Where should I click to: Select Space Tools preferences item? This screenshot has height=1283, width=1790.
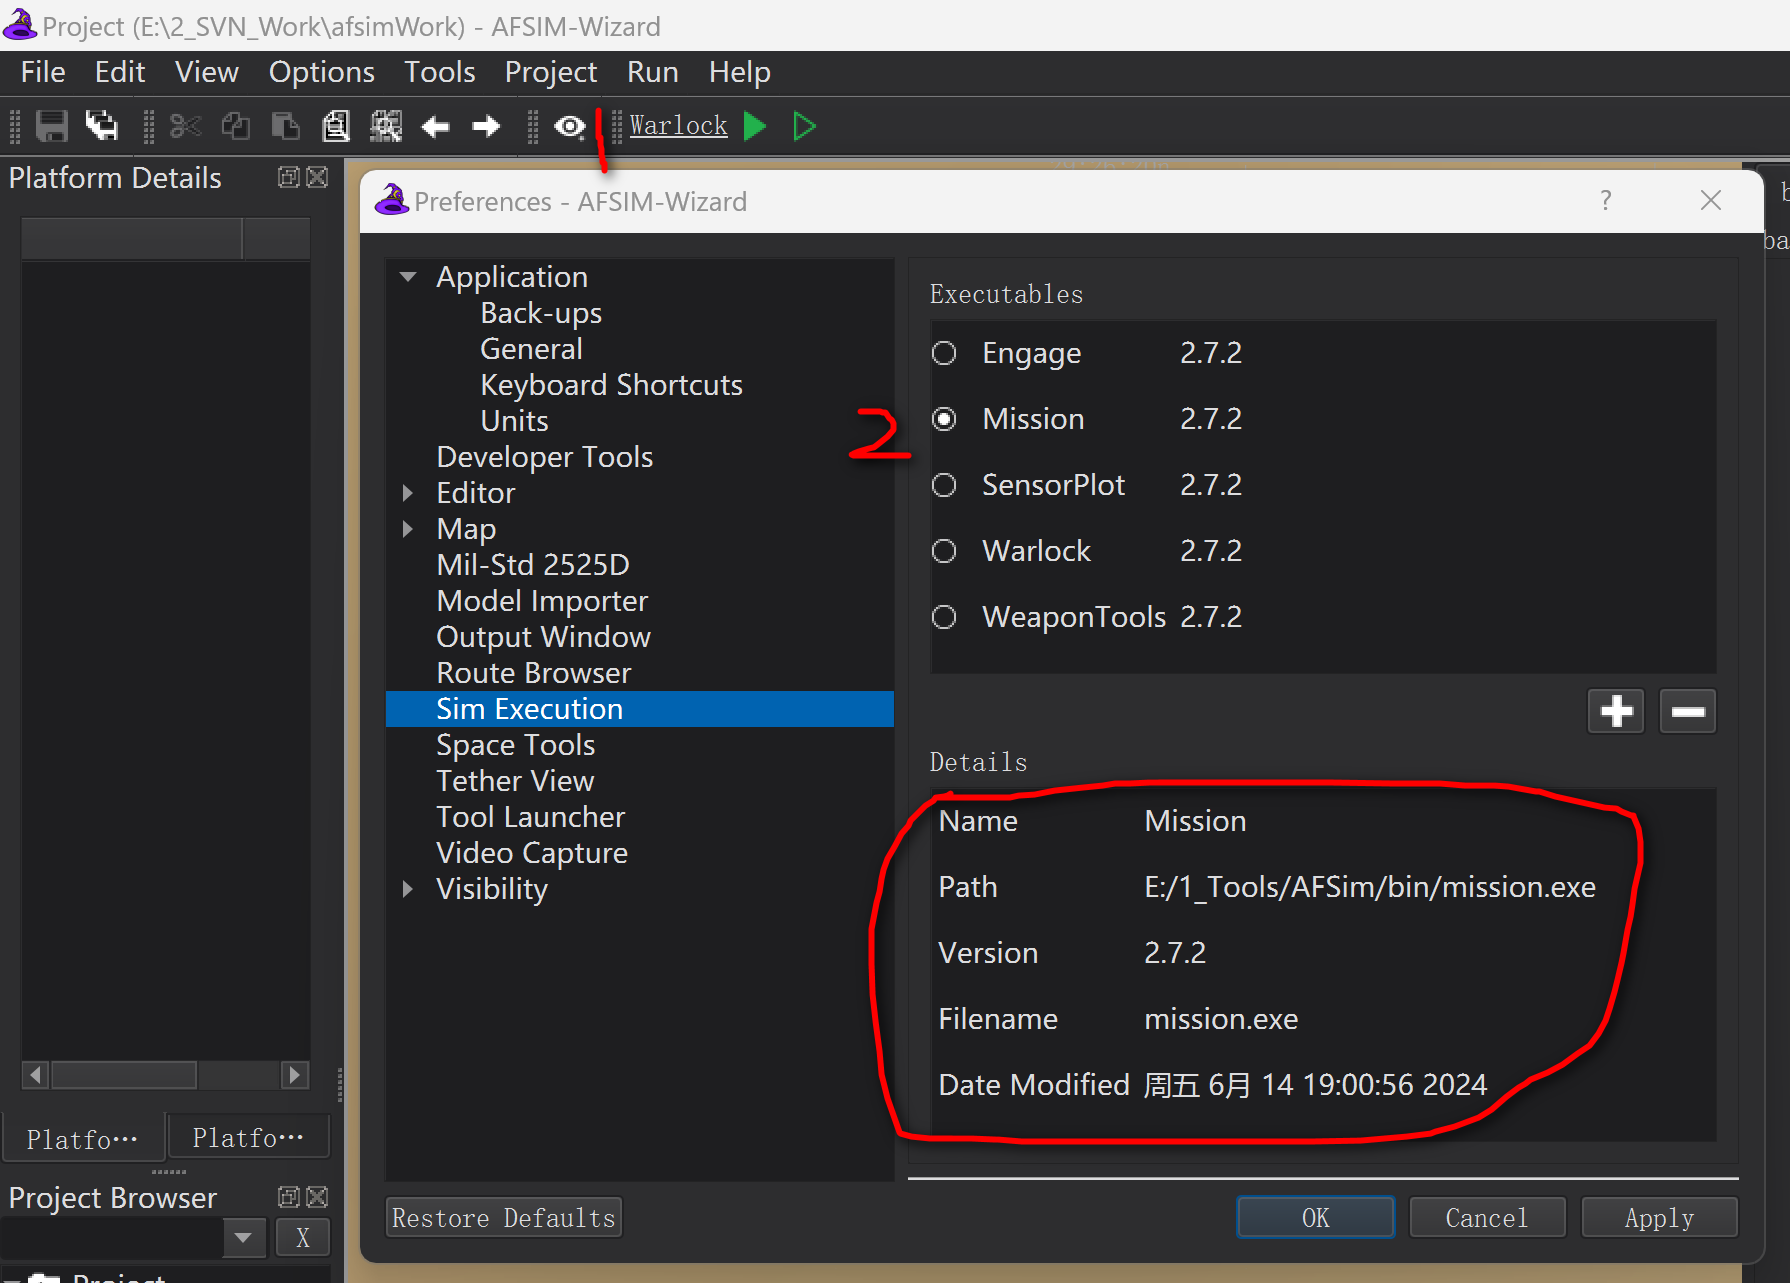(515, 745)
